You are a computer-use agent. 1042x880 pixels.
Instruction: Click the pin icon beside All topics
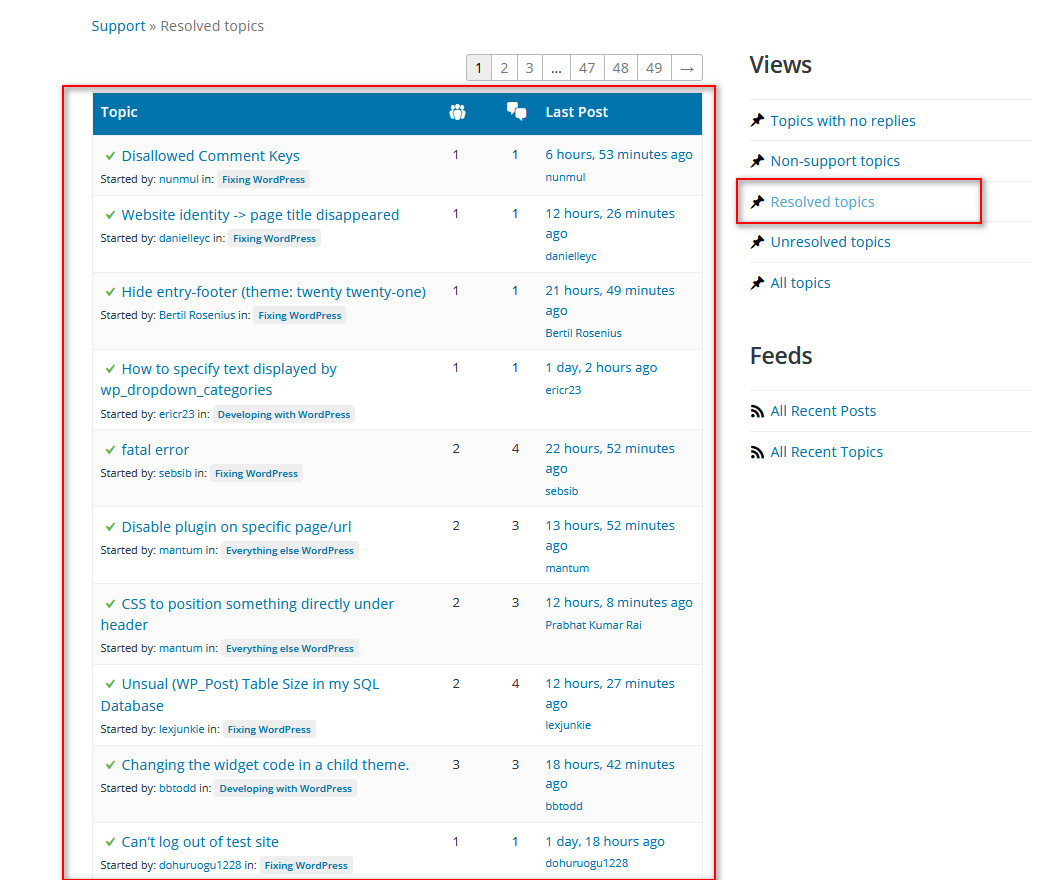click(x=757, y=283)
